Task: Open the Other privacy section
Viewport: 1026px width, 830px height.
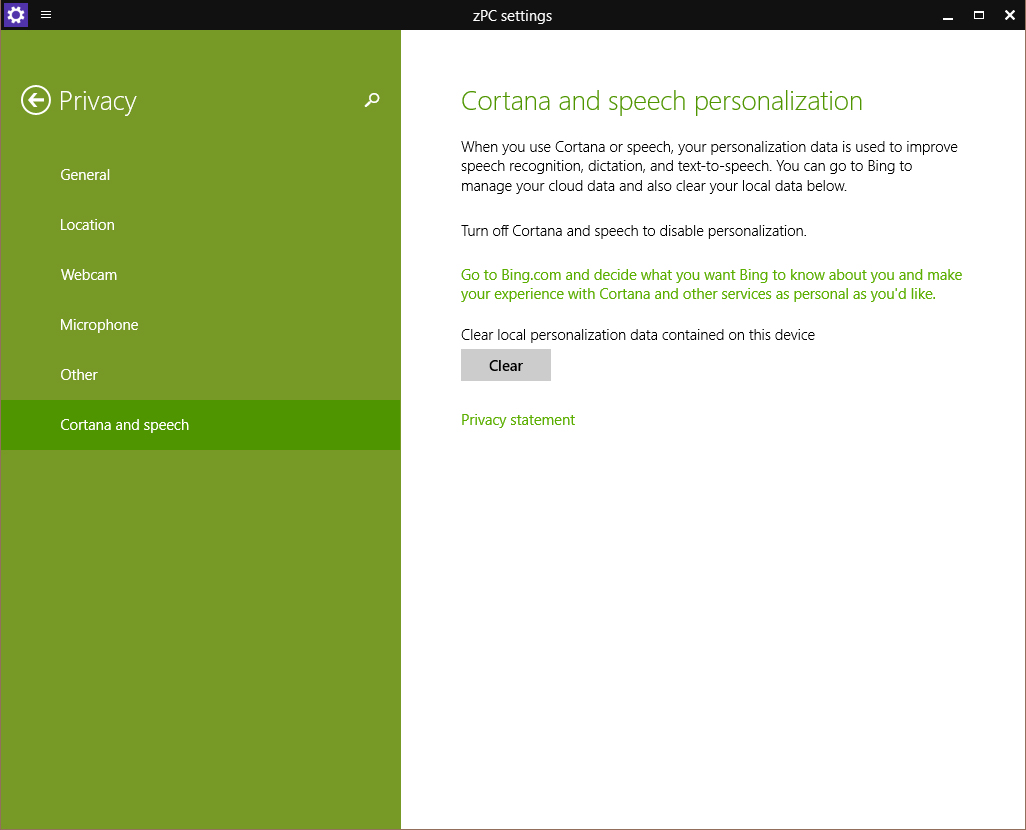Action: tap(200, 374)
